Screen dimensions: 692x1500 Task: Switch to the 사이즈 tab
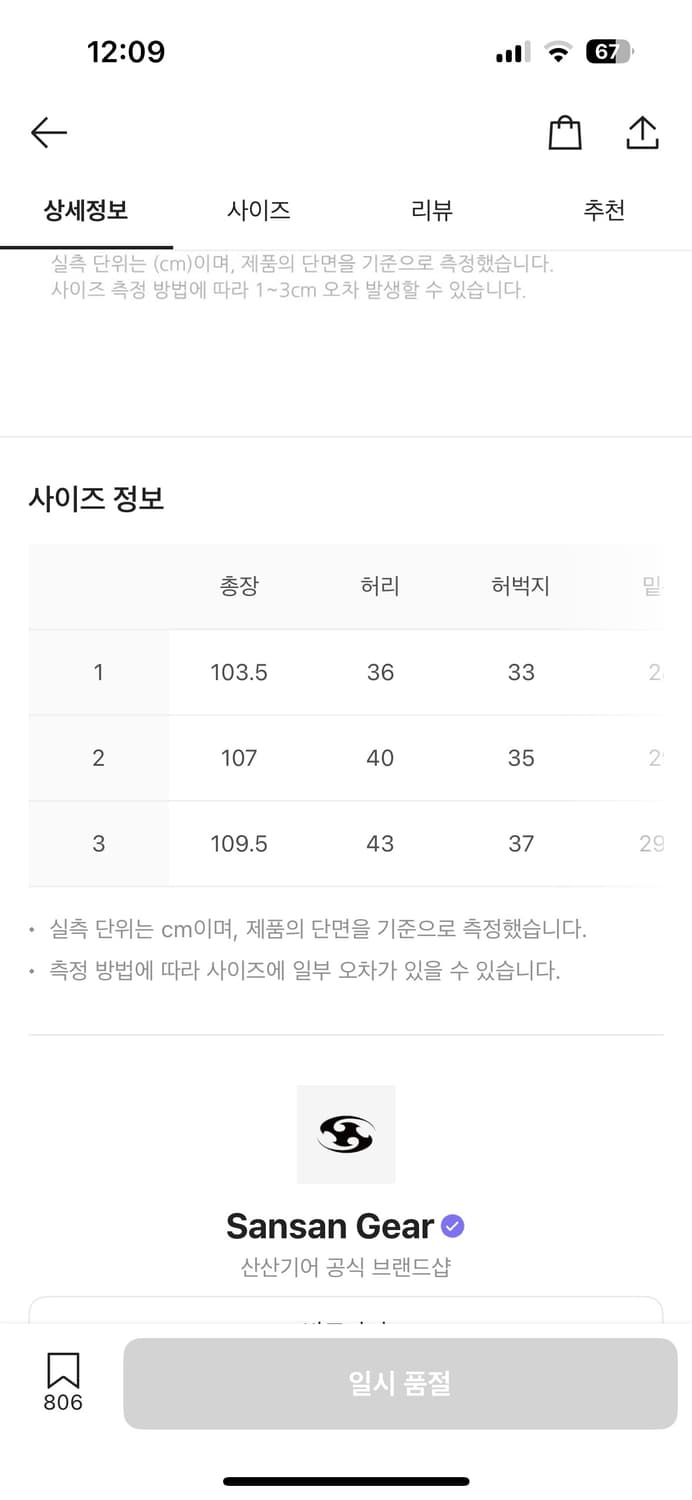(259, 210)
